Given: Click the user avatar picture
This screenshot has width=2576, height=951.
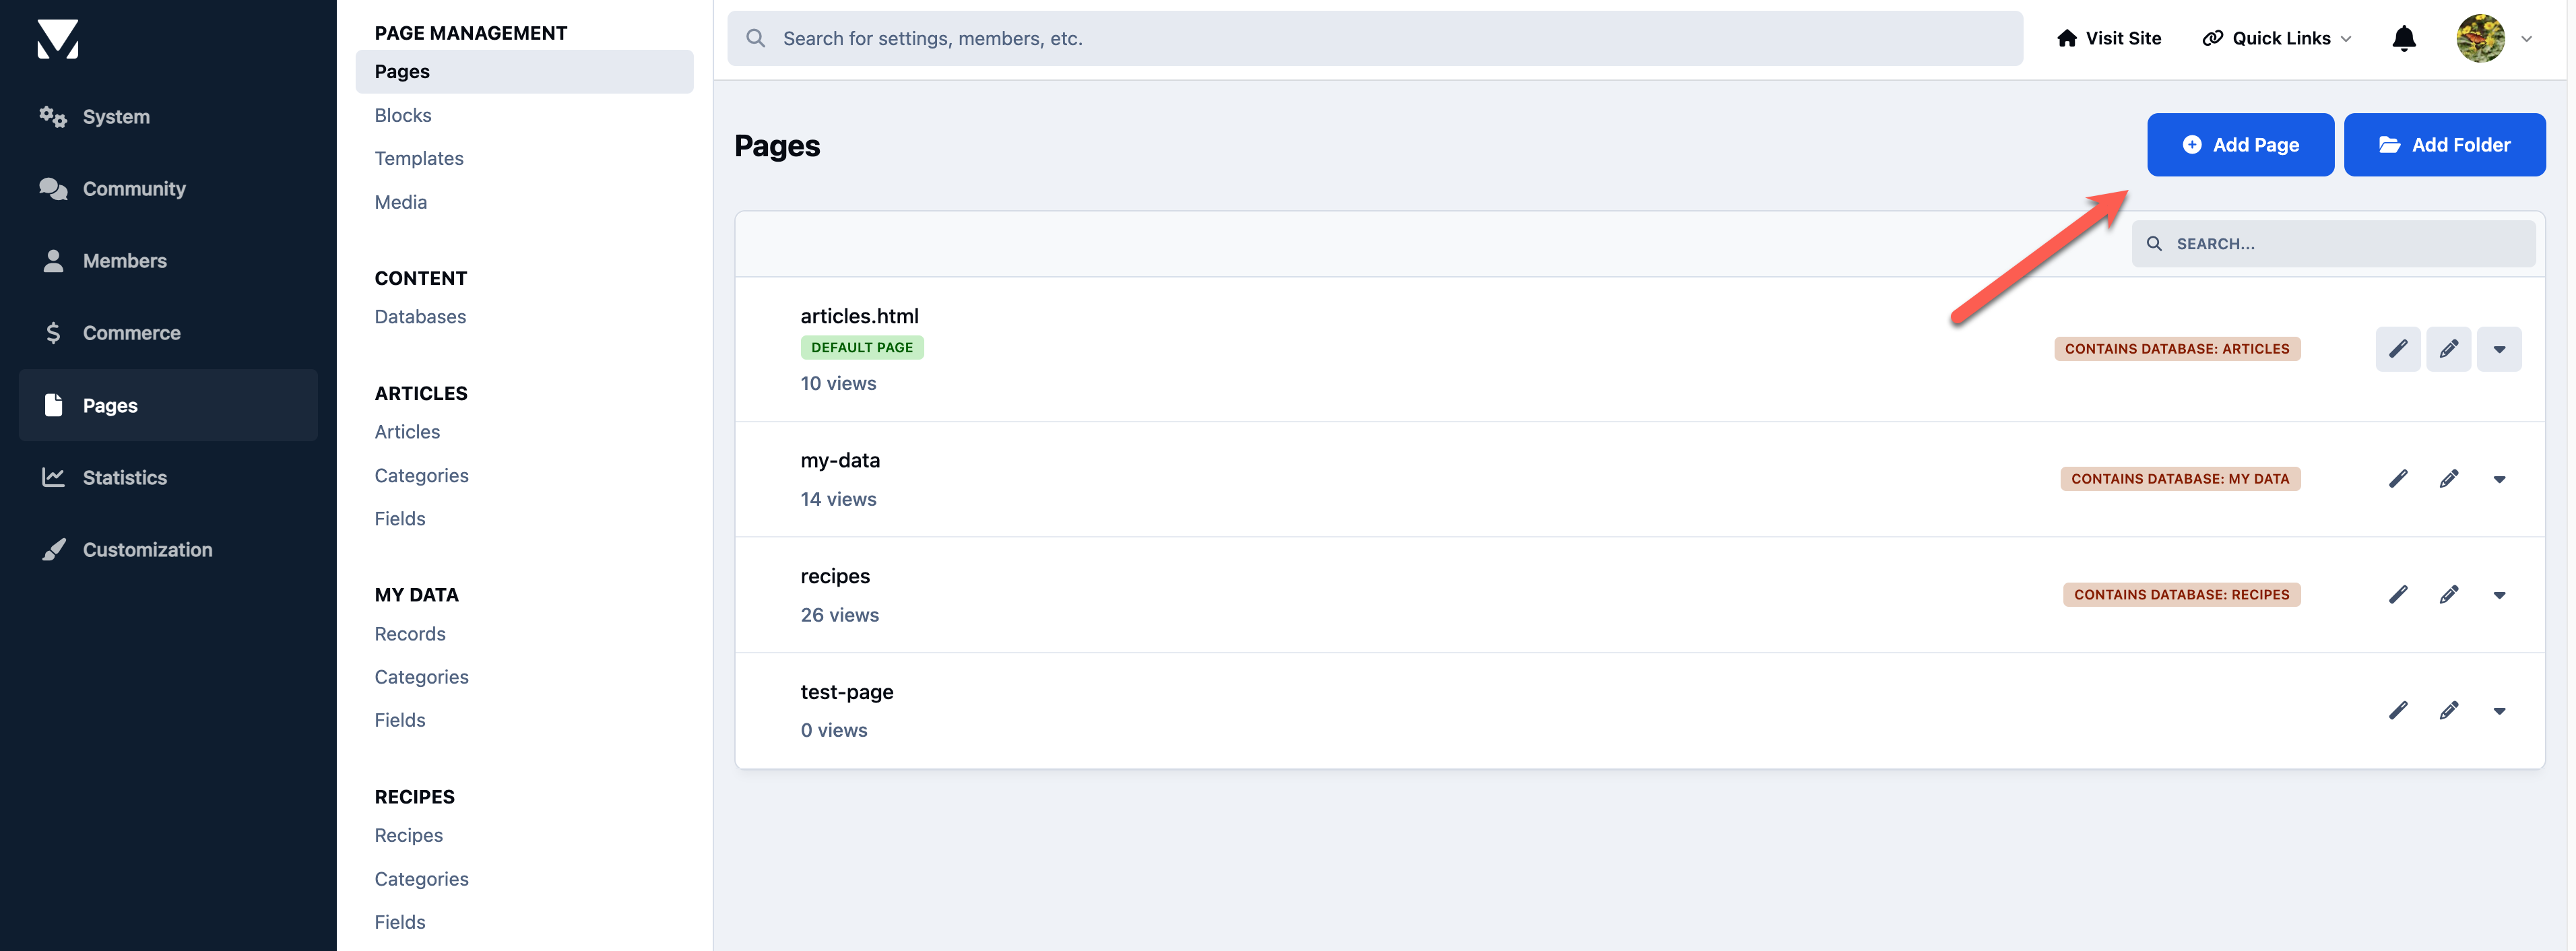Looking at the screenshot, I should (x=2480, y=38).
